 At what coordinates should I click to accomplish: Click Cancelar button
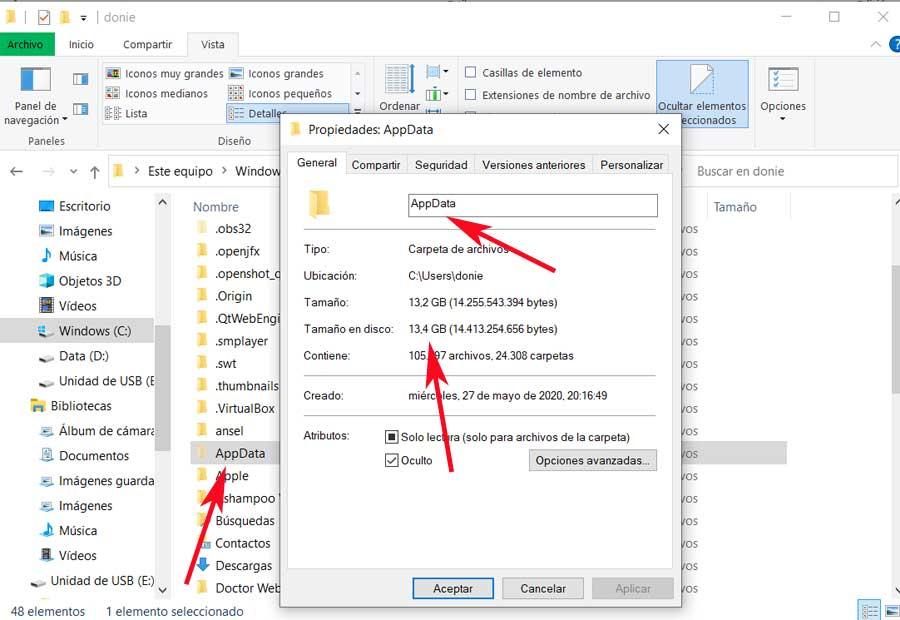[x=543, y=588]
